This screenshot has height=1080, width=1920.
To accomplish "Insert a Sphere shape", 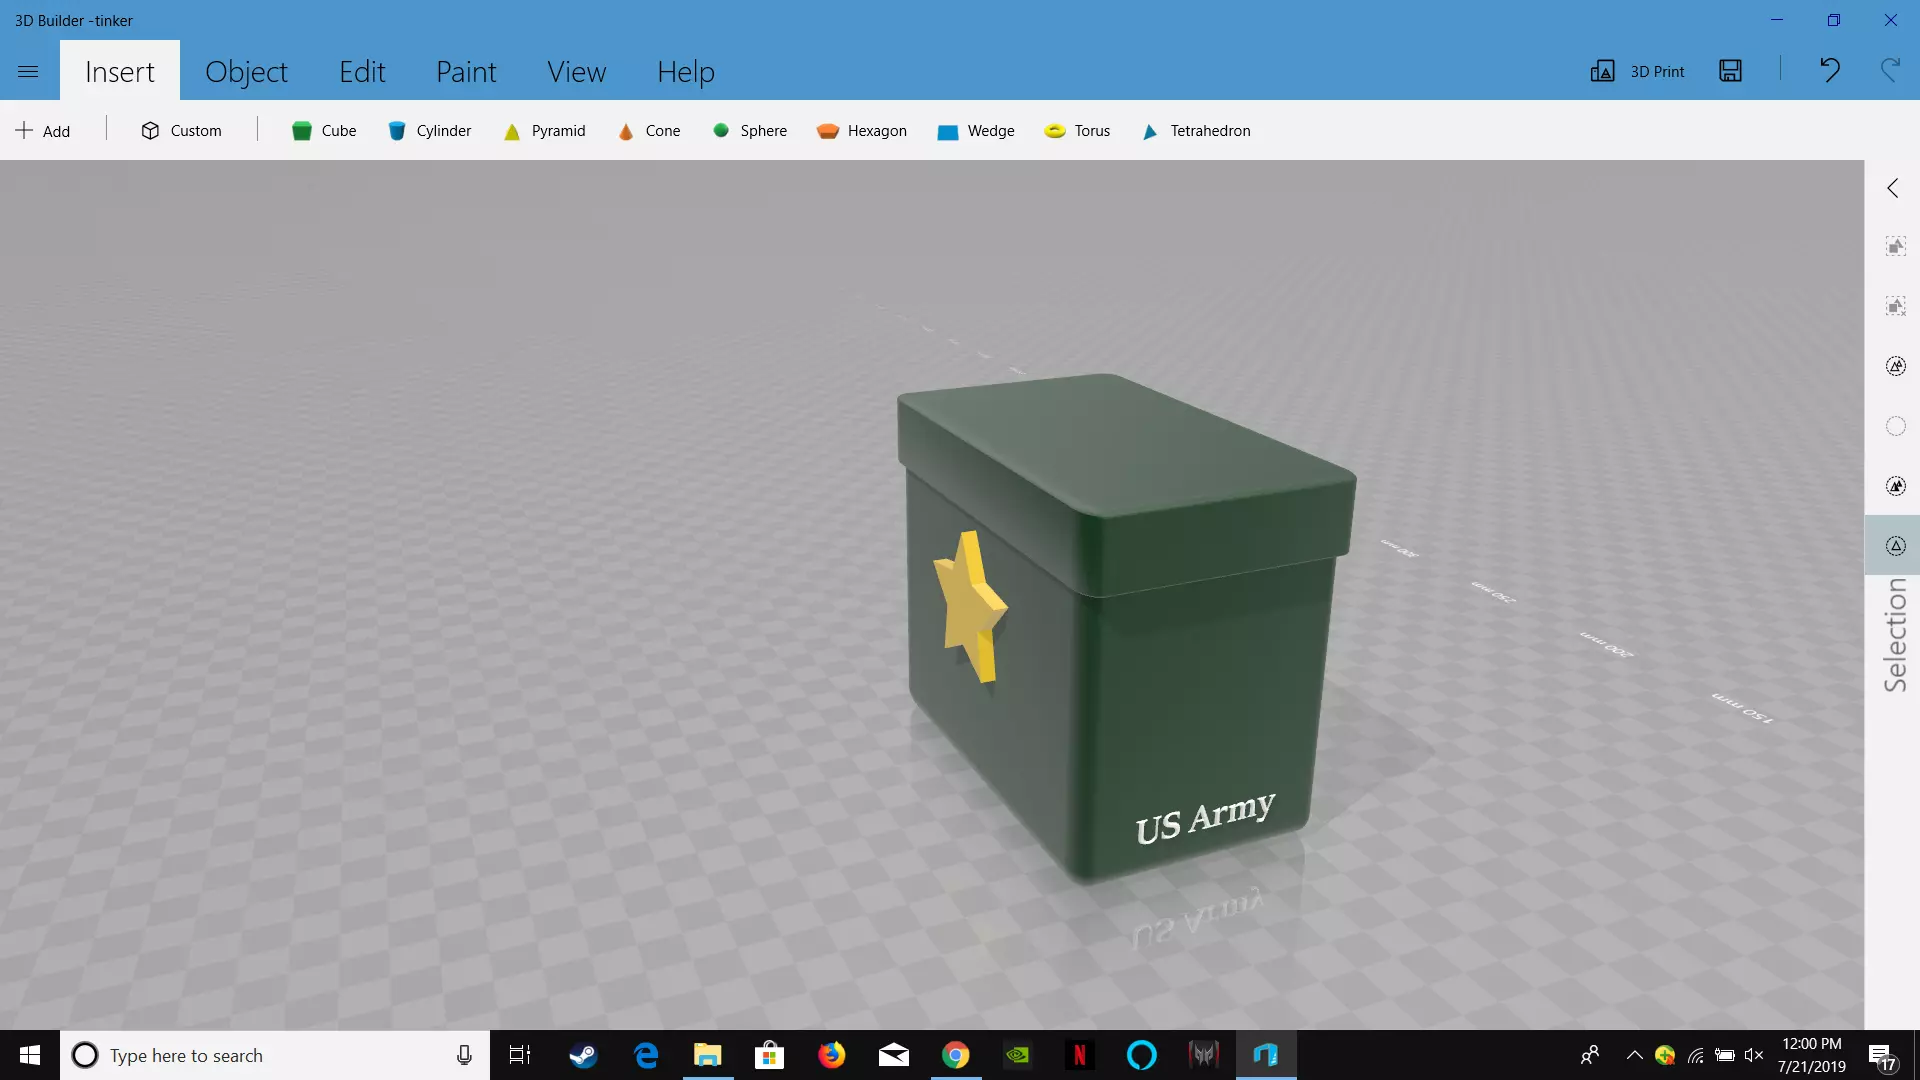I will coord(750,131).
